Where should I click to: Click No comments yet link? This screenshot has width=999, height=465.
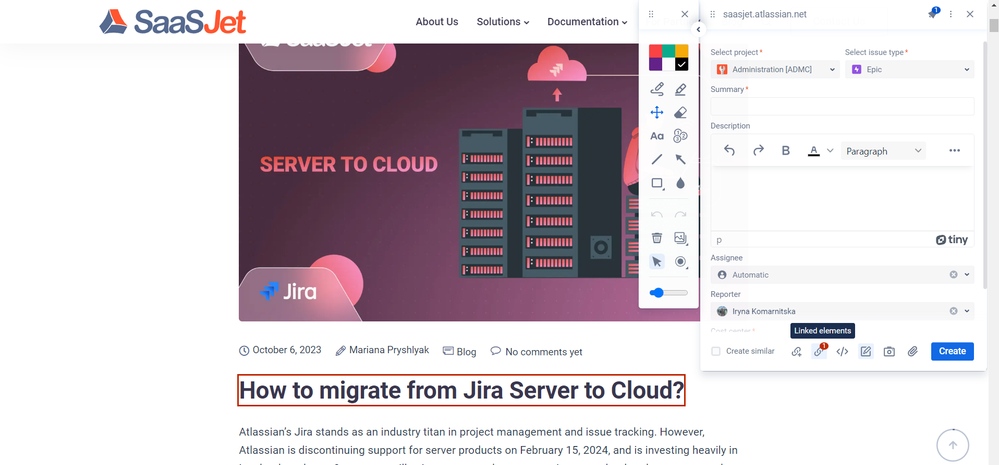[543, 352]
